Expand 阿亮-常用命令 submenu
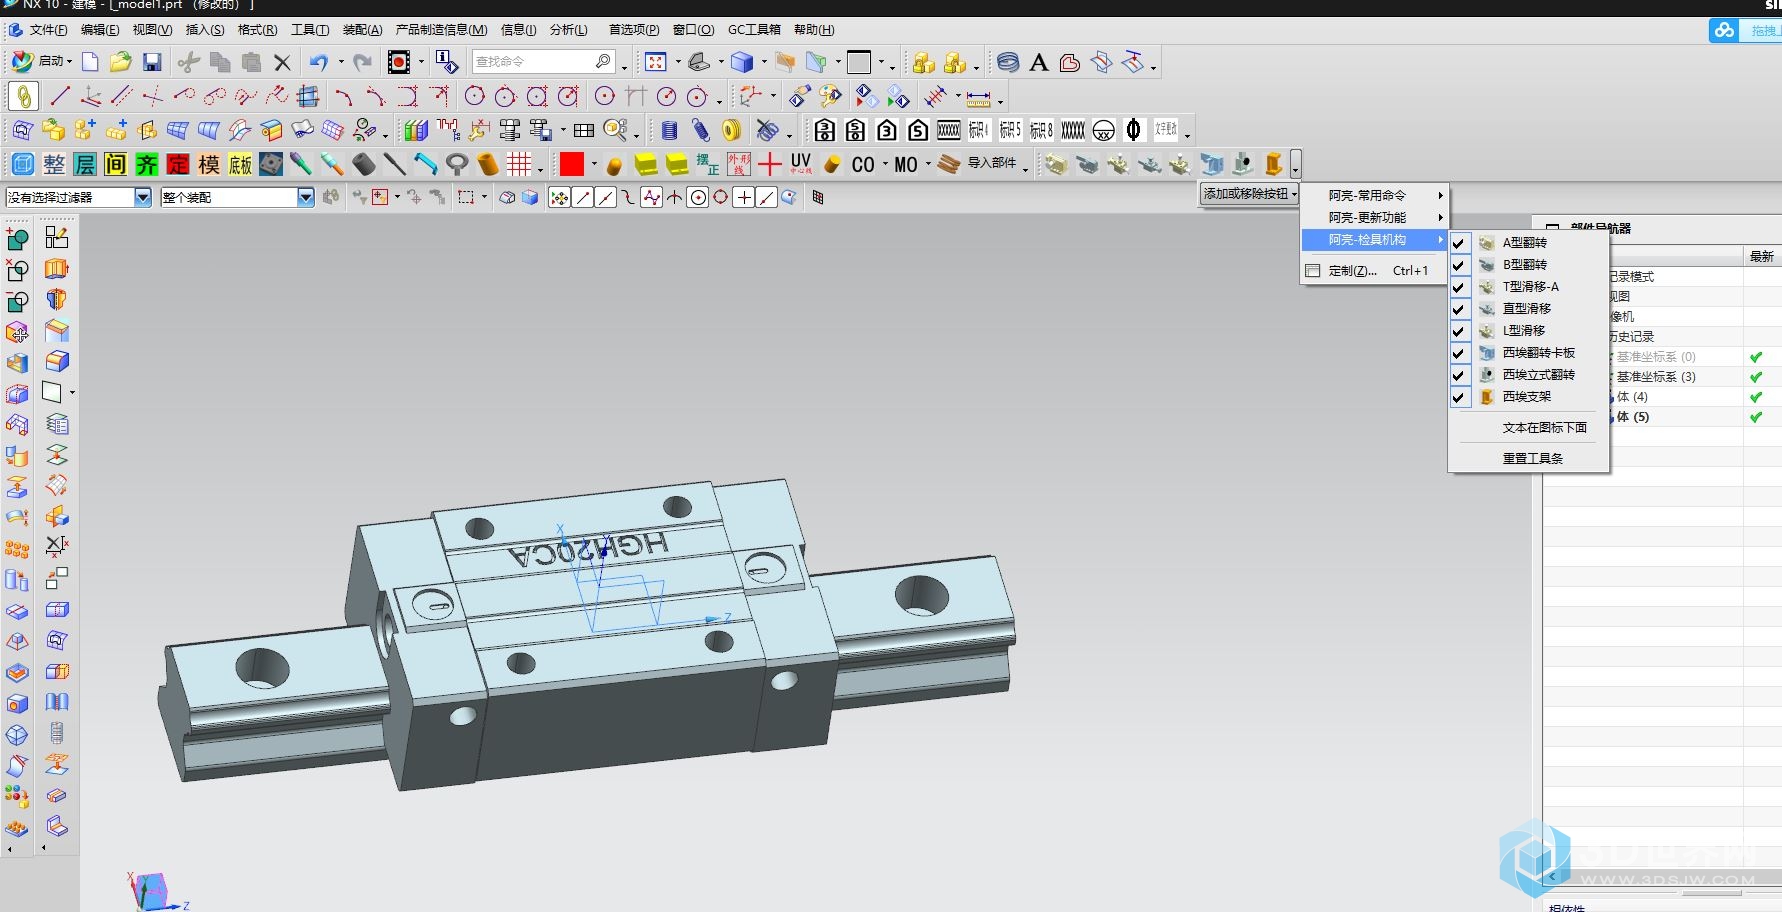Image resolution: width=1782 pixels, height=912 pixels. point(1374,195)
